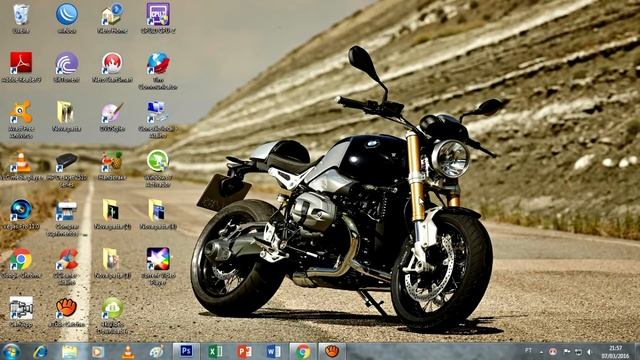
Task: Open the Windows Start menu orb
Action: pyautogui.click(x=11, y=351)
